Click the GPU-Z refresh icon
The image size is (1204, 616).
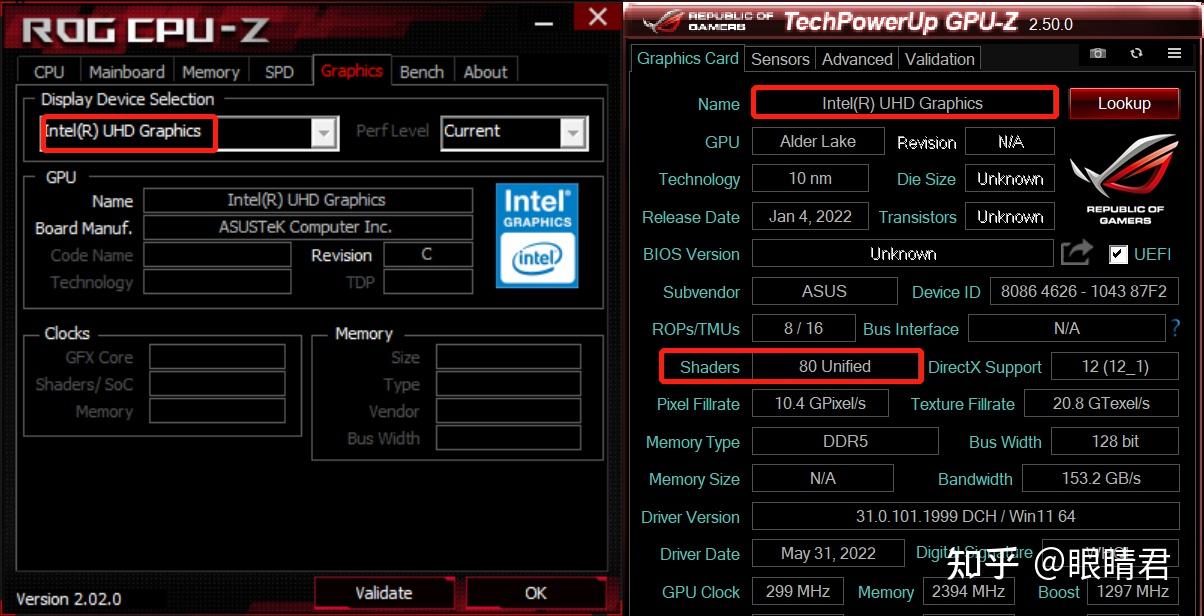pos(1136,53)
